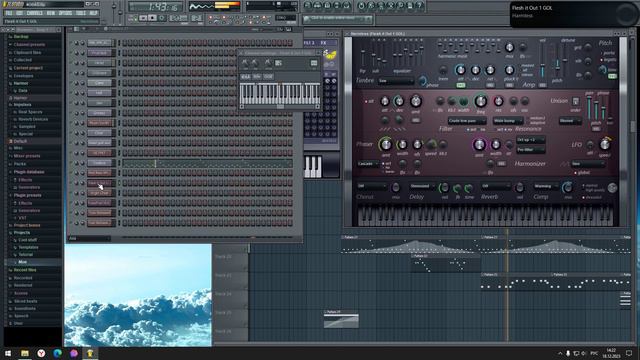
Task: Click the Unison order selector
Action: (x=576, y=101)
